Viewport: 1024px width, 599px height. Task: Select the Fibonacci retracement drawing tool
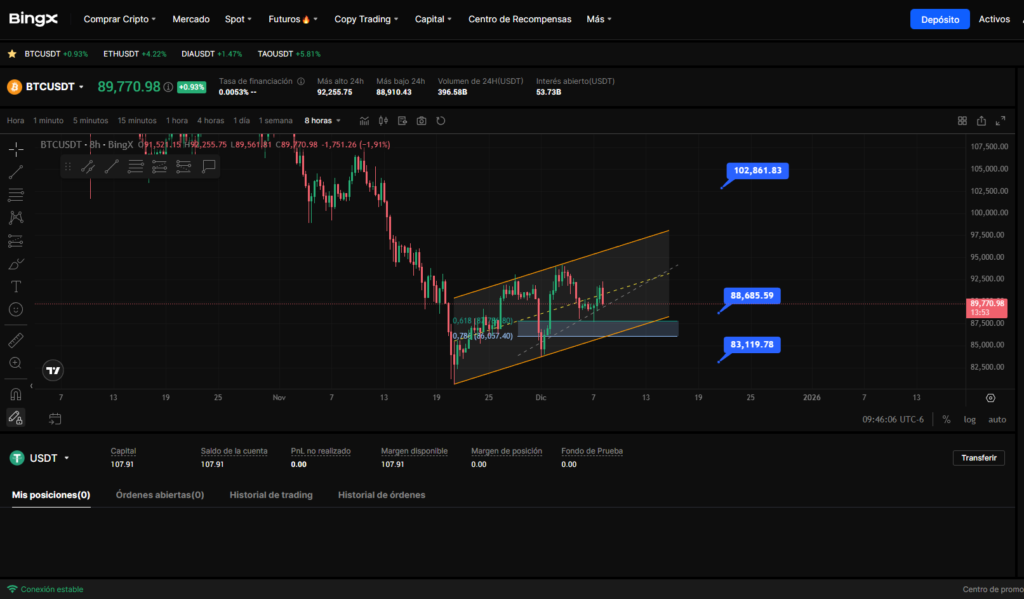point(15,195)
